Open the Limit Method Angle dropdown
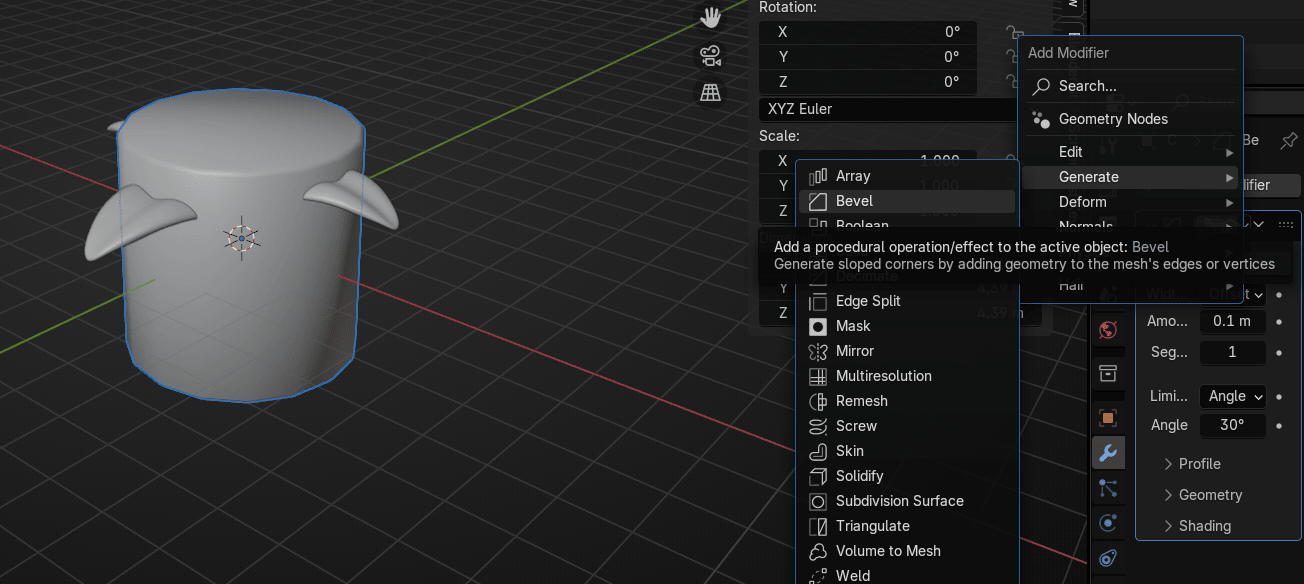 pos(1232,396)
